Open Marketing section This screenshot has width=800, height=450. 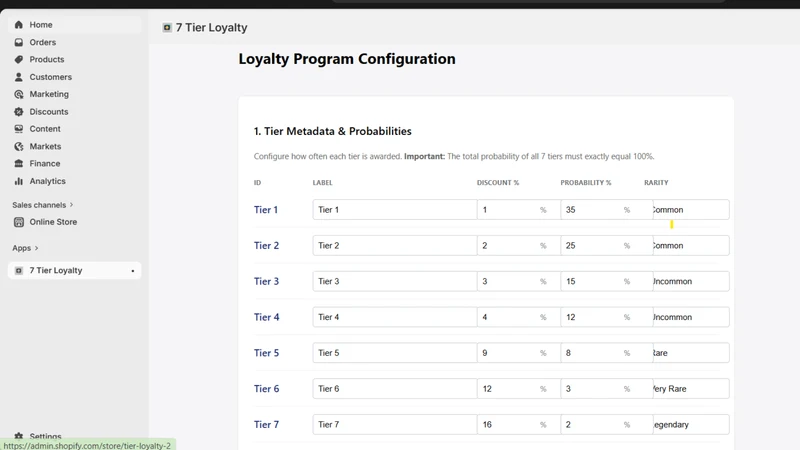coord(74,94)
